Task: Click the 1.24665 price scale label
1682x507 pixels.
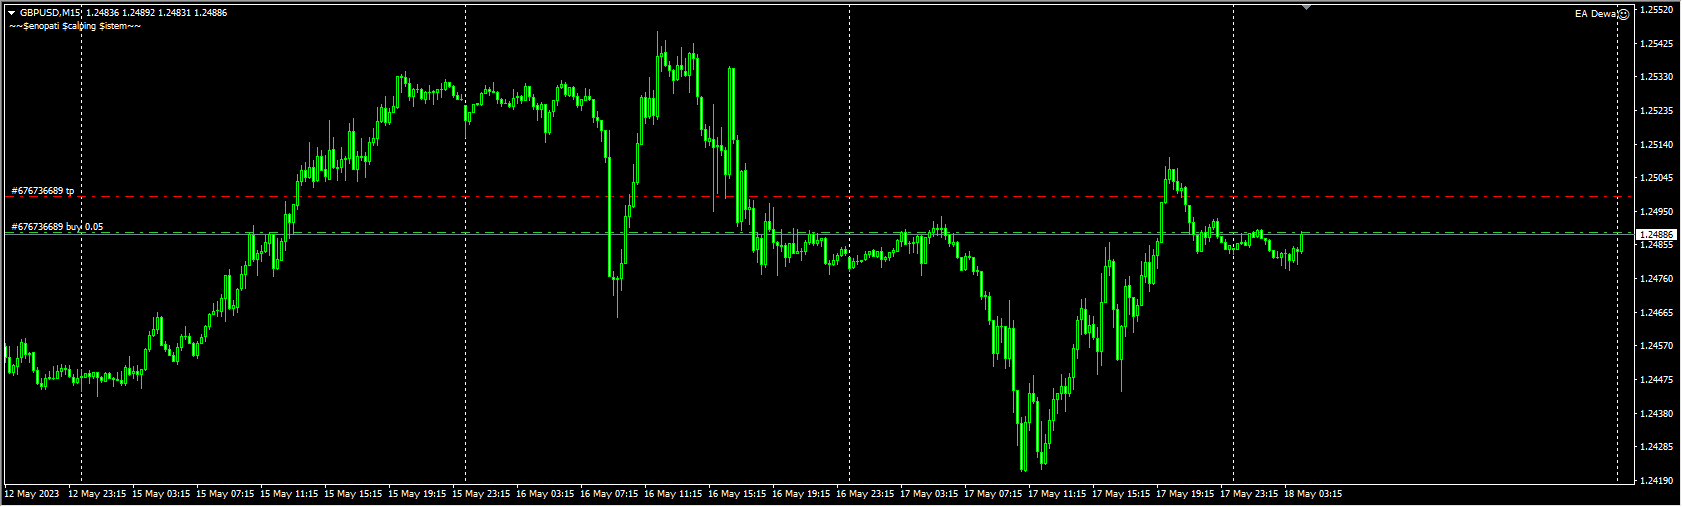Action: pyautogui.click(x=1657, y=313)
